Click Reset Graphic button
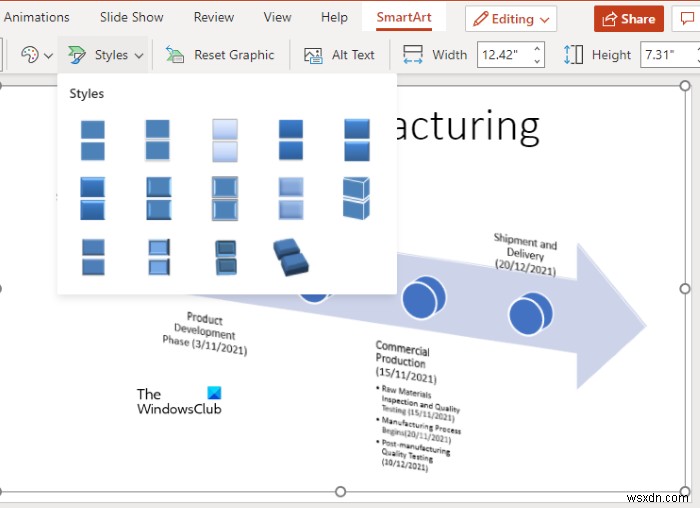 [220, 55]
